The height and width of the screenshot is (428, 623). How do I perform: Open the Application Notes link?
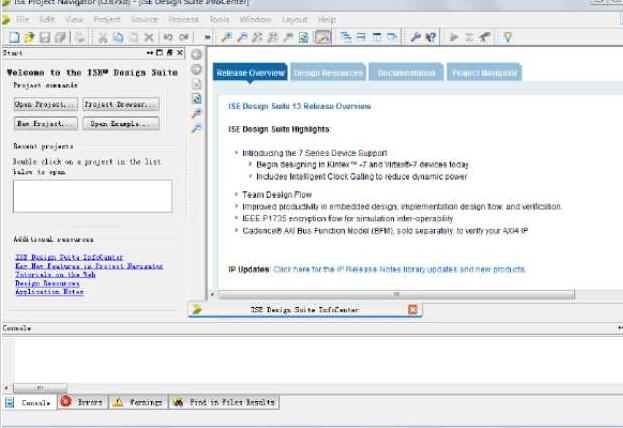[x=49, y=292]
